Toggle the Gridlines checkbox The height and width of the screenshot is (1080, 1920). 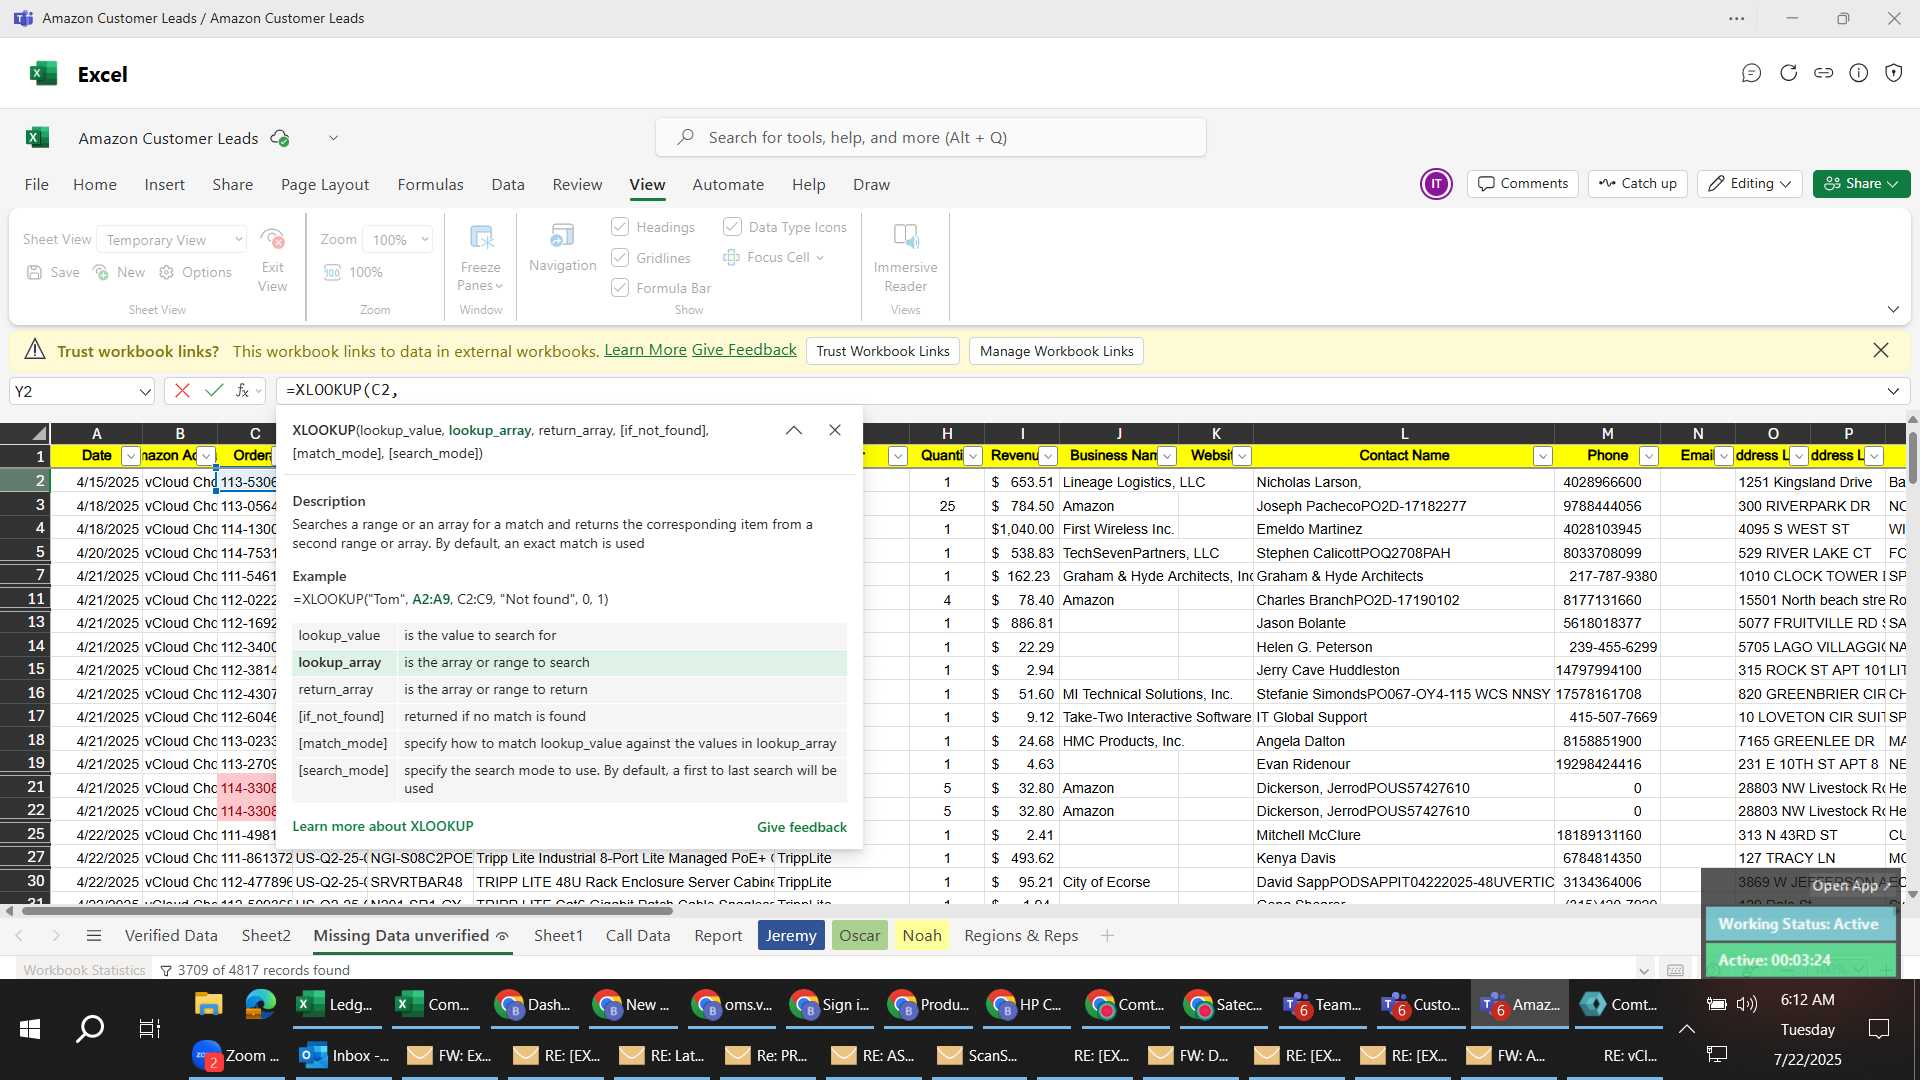(620, 258)
